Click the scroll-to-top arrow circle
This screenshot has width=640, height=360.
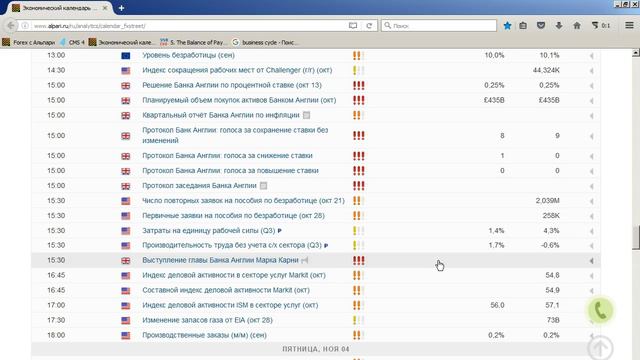pyautogui.click(x=600, y=348)
